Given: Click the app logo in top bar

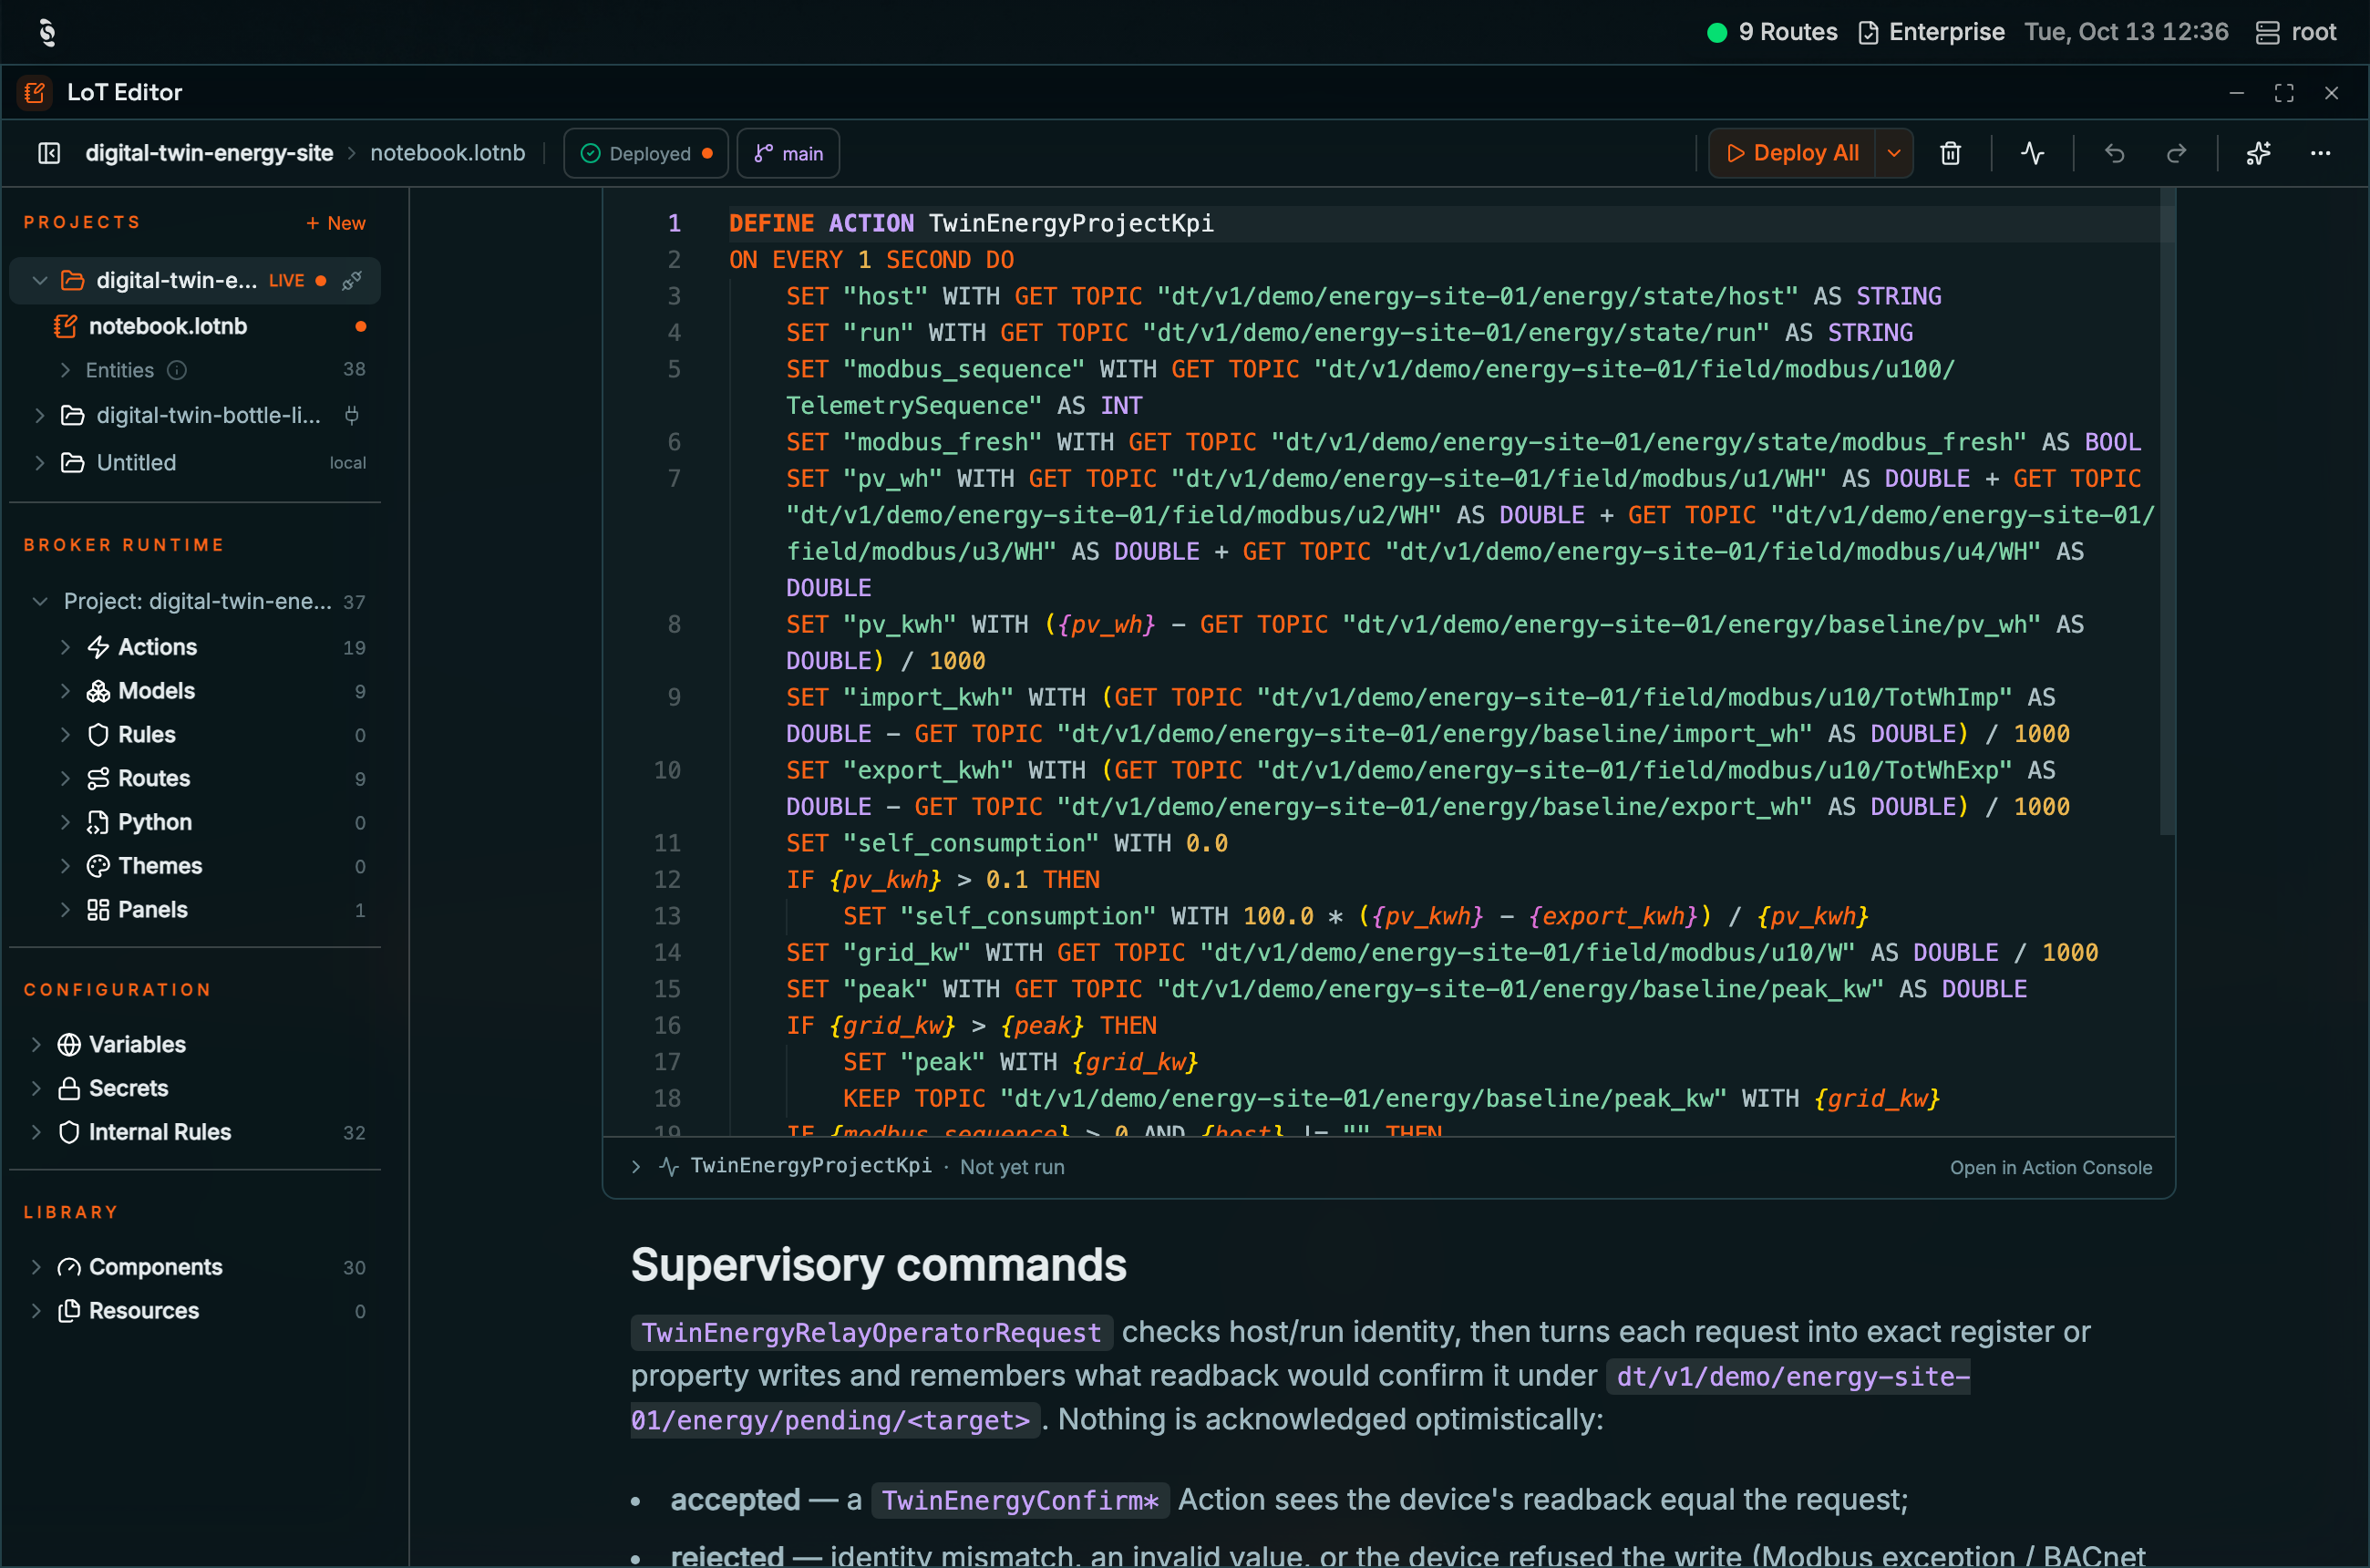Looking at the screenshot, I should coord(47,32).
